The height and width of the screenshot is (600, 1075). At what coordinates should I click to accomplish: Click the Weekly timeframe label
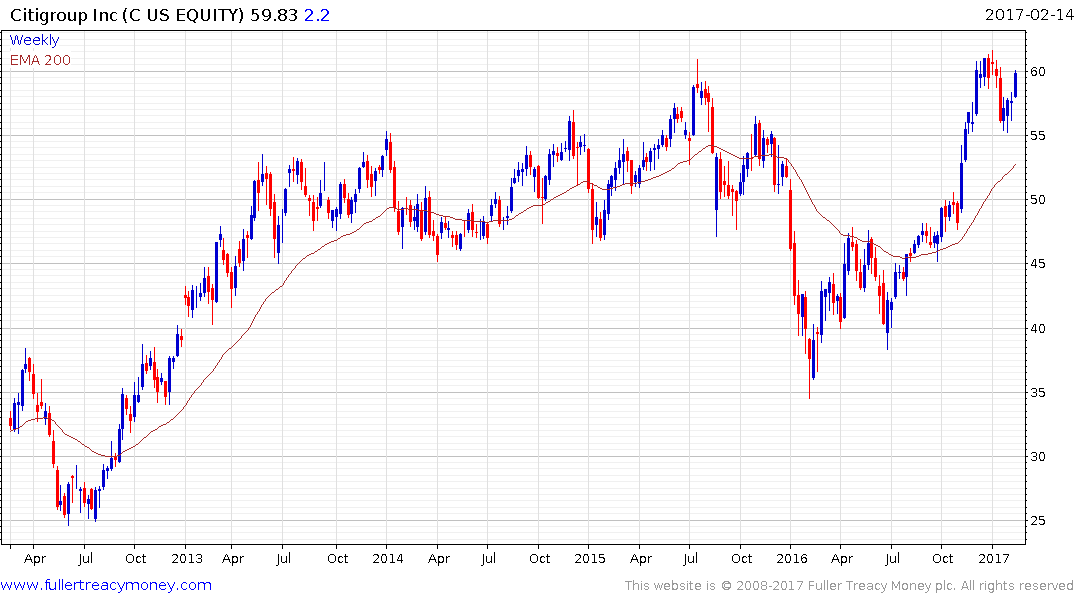[x=34, y=40]
